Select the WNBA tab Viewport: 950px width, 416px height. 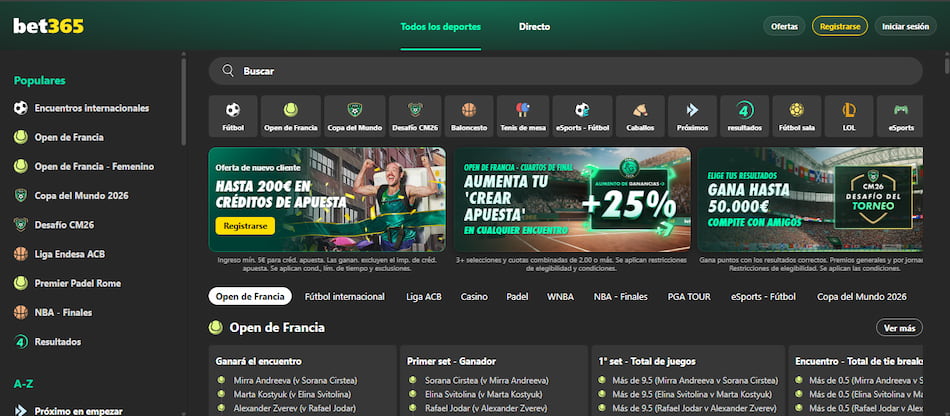(x=560, y=296)
